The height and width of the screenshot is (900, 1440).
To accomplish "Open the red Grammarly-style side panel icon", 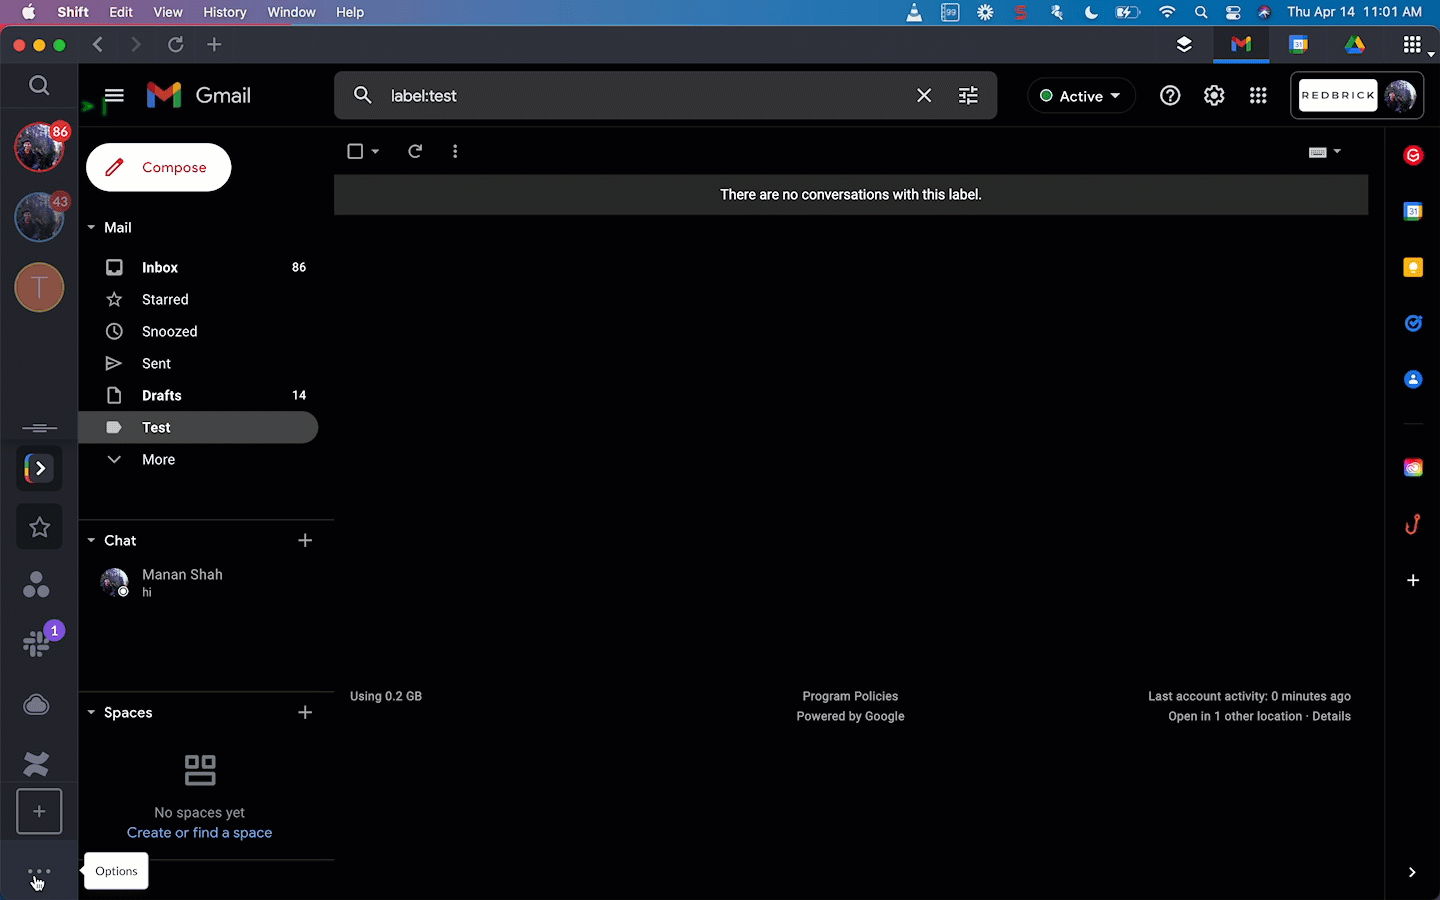I will 1413,155.
